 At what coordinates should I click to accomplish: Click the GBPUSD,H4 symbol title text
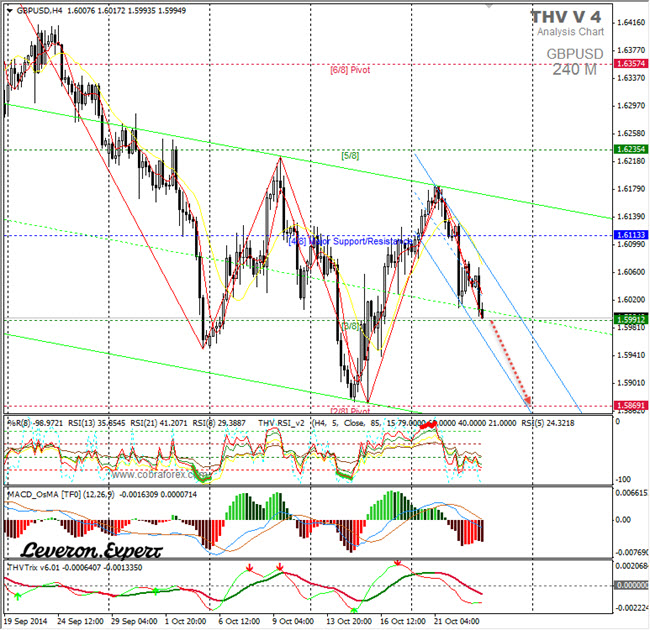click(x=39, y=10)
